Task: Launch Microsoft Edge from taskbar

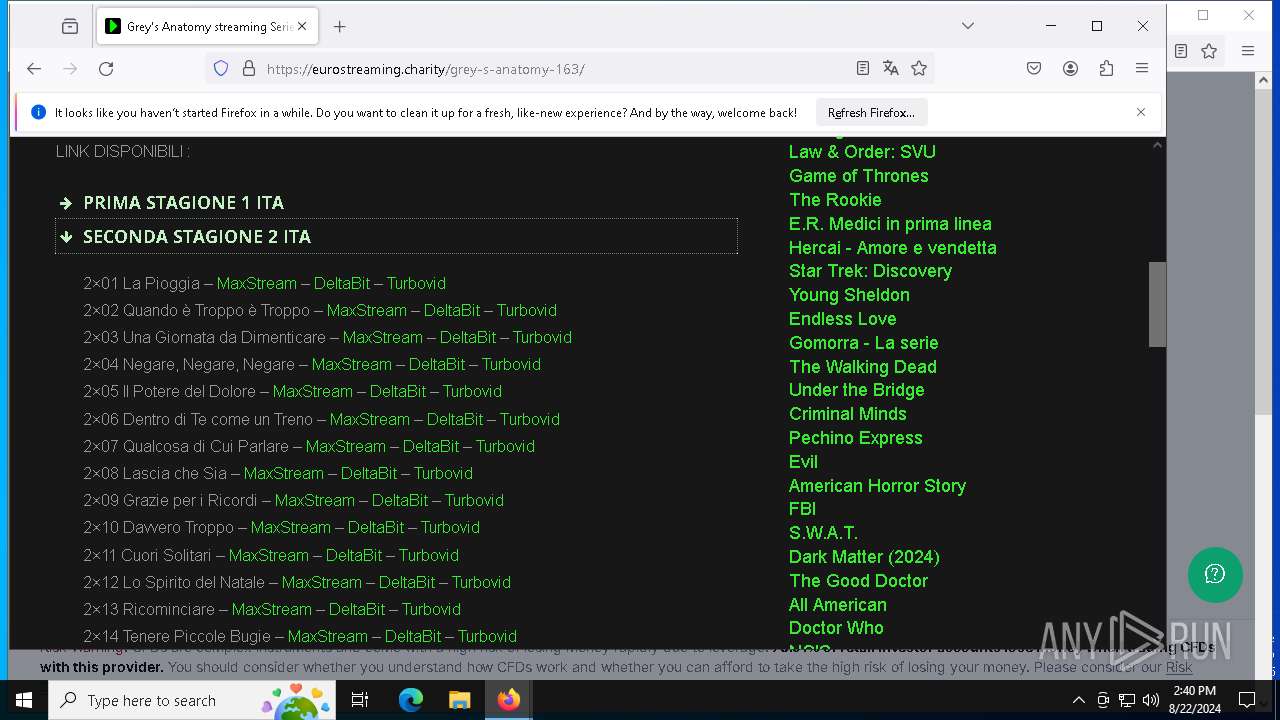Action: 411,700
